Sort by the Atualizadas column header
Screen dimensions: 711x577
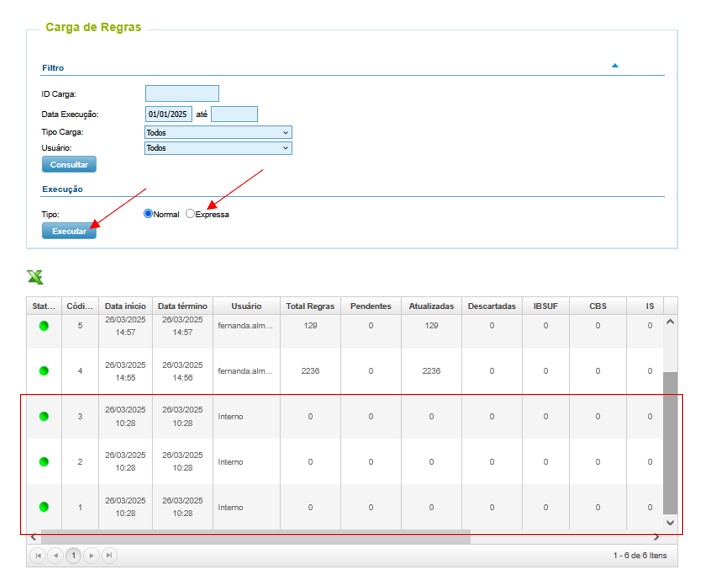(431, 306)
